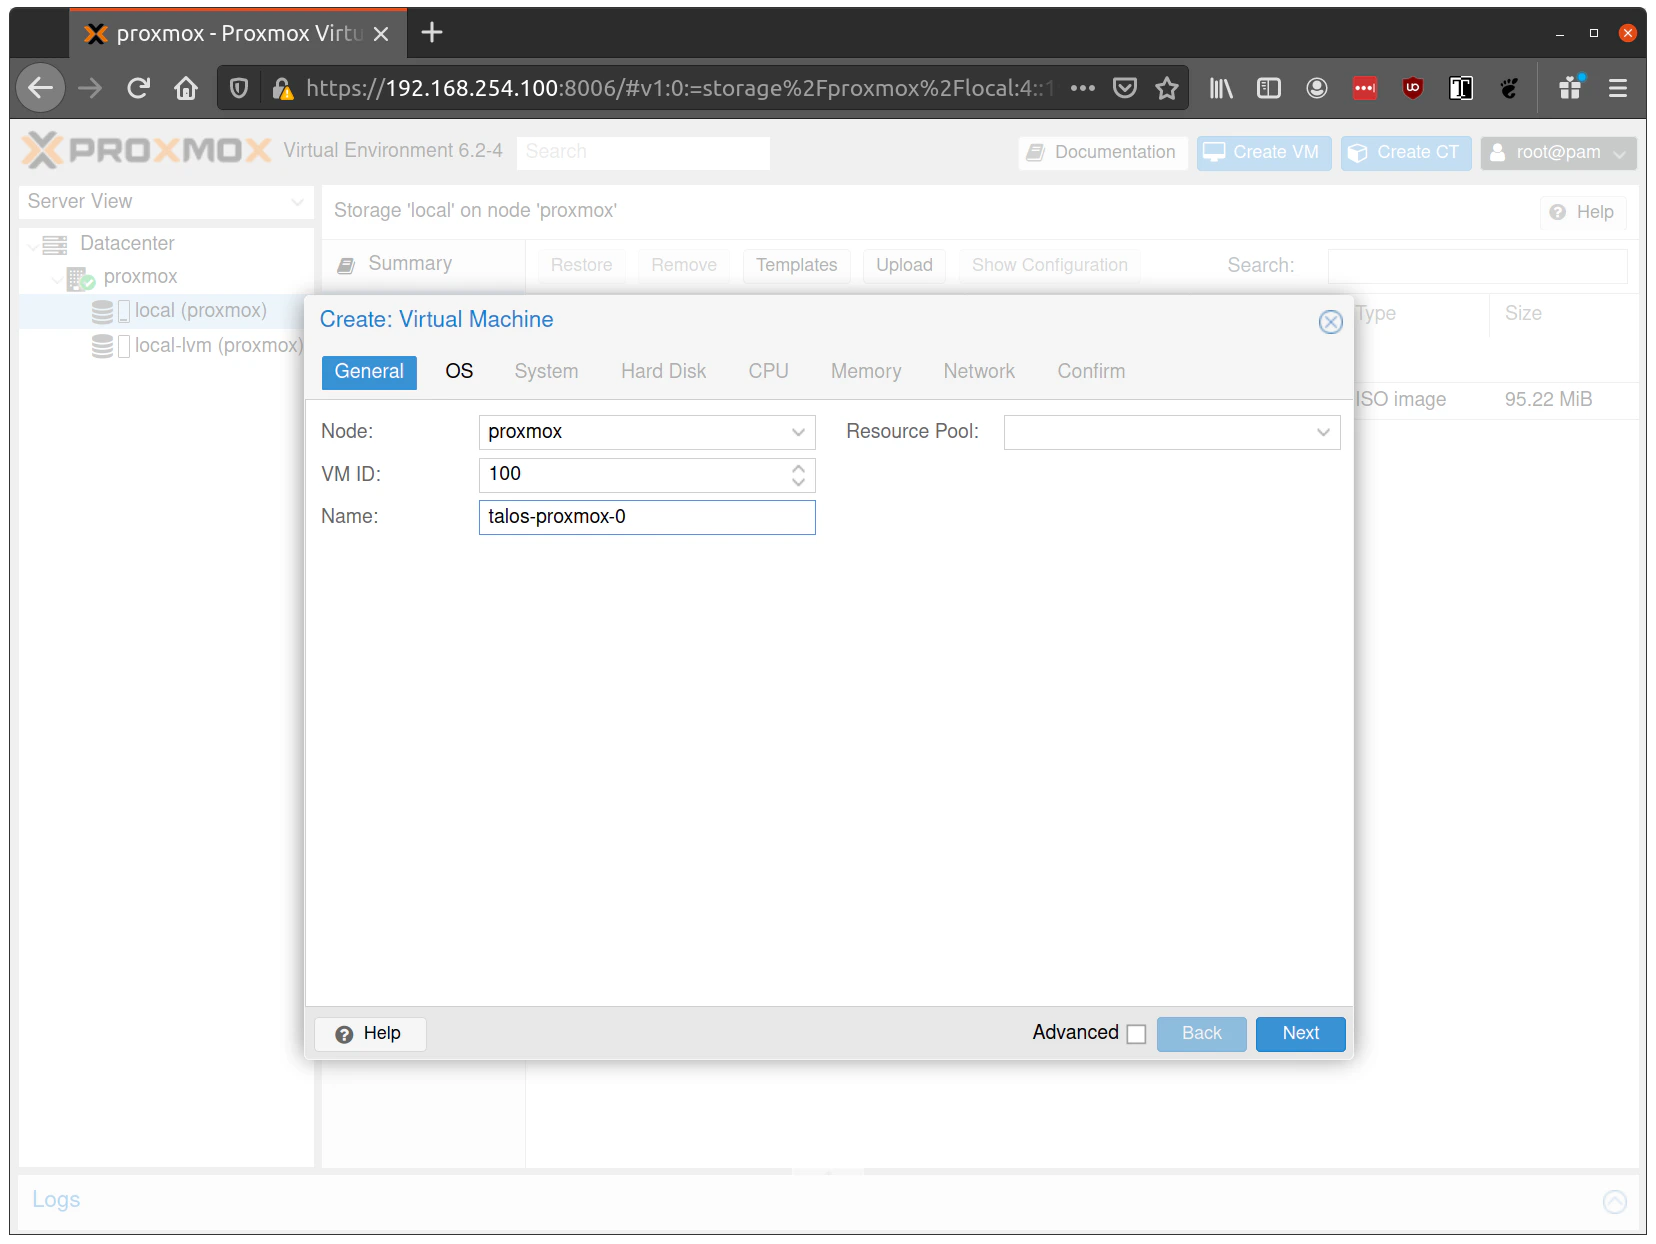Open a new browser tab
1656x1244 pixels.
[432, 33]
